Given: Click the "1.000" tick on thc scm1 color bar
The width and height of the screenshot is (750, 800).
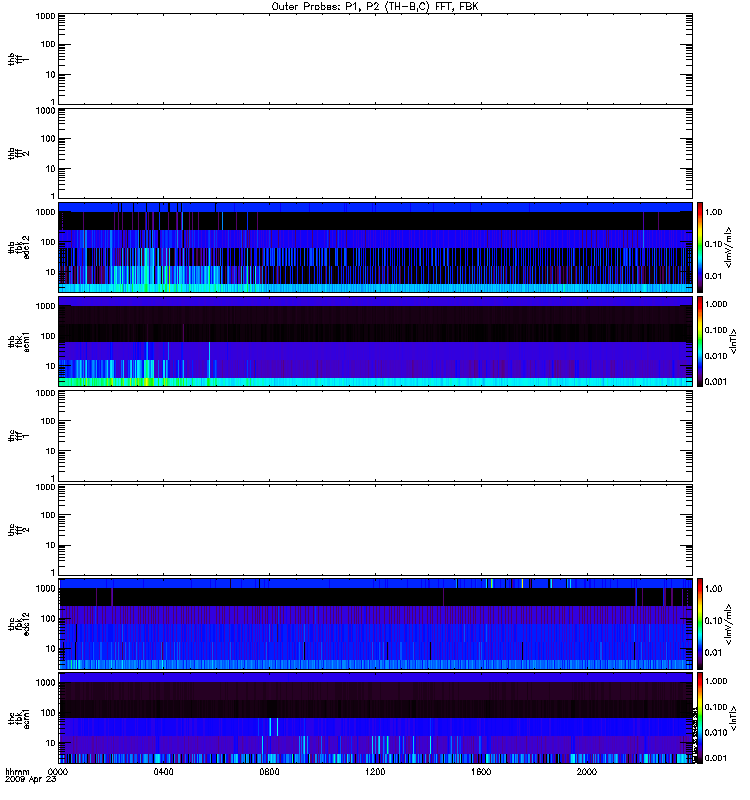Looking at the screenshot, I should tap(716, 681).
